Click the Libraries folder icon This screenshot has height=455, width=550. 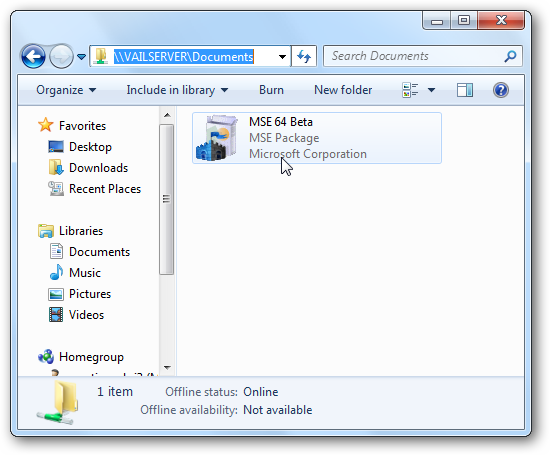[46, 231]
